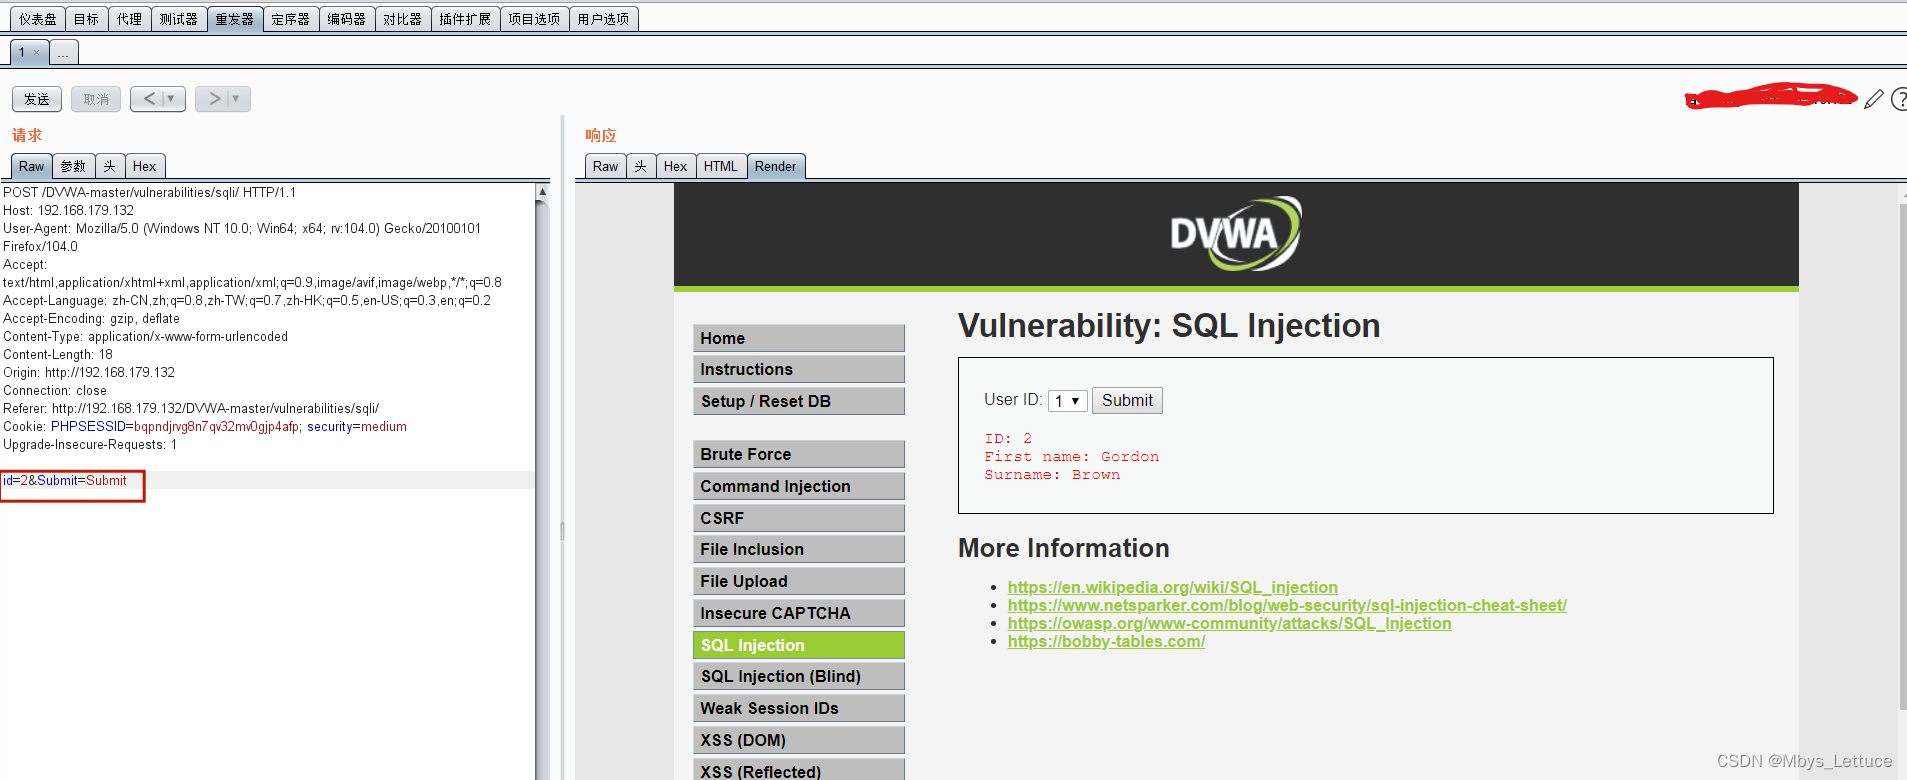This screenshot has height=780, width=1907.
Task: Open Home in DVWA menu
Action: click(x=799, y=338)
